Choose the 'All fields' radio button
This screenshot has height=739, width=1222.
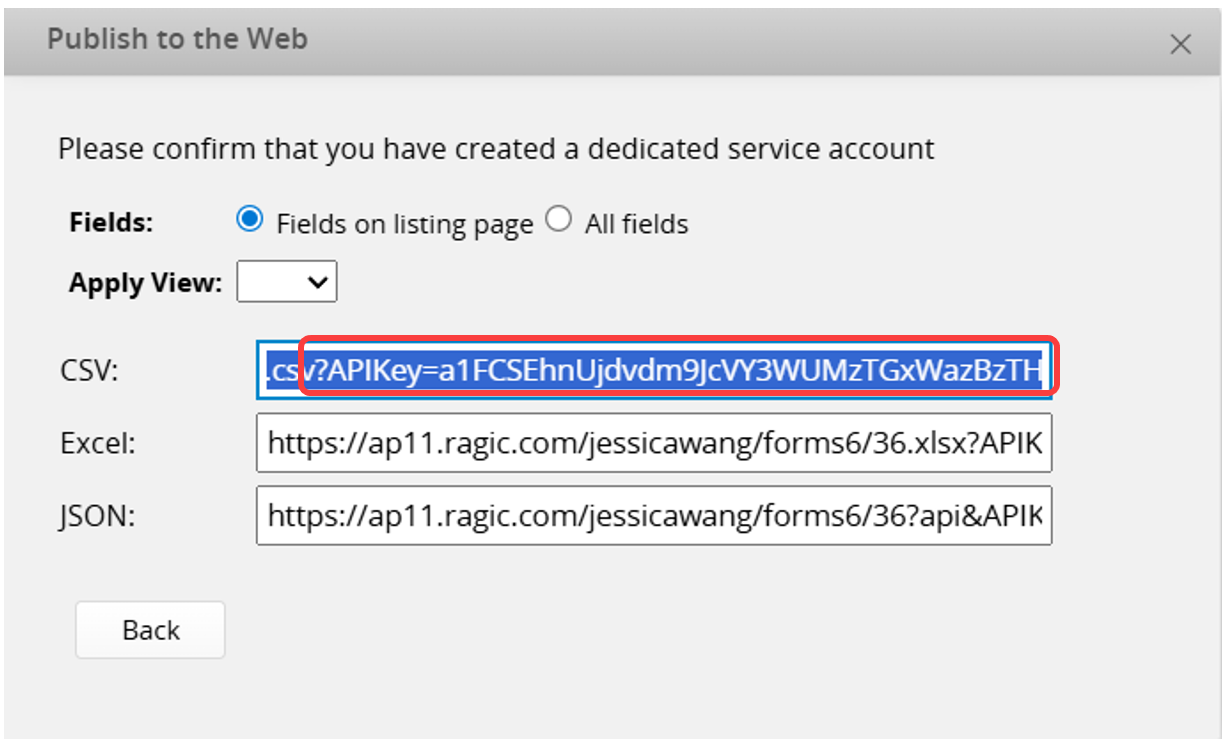click(558, 220)
